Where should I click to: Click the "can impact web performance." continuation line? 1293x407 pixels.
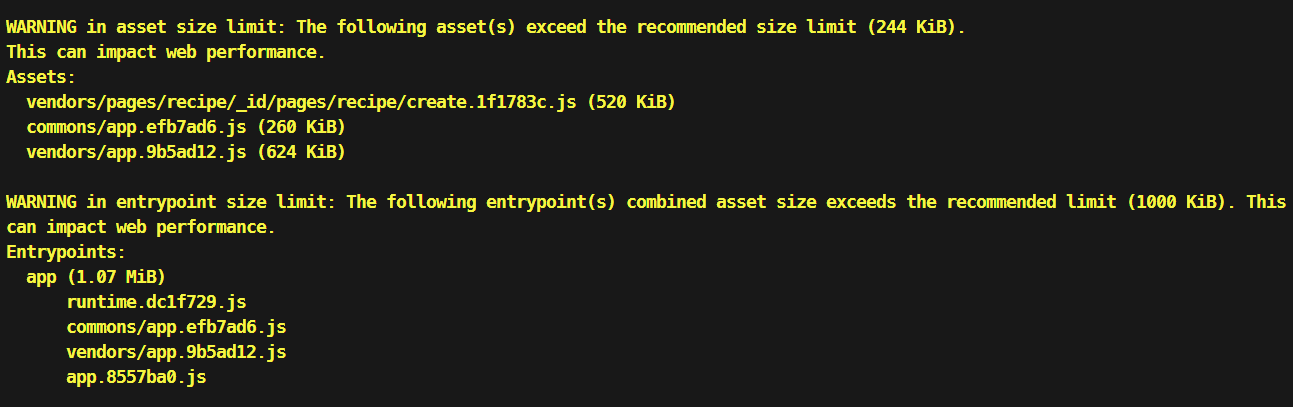click(140, 227)
